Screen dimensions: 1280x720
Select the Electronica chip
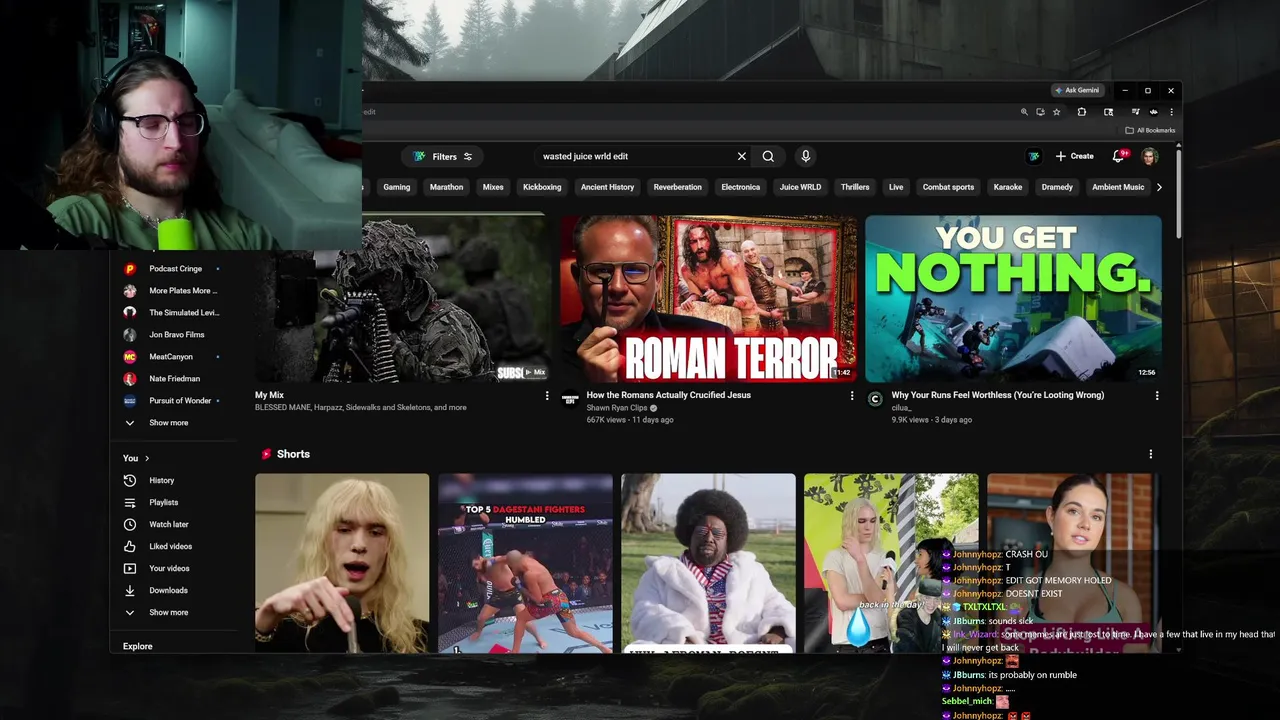pyautogui.click(x=741, y=187)
